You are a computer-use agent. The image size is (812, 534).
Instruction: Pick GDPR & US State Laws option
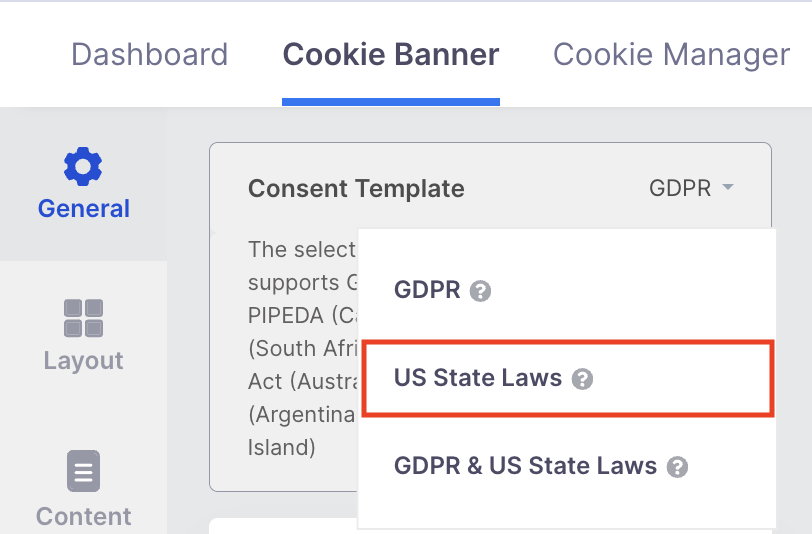[x=568, y=466]
